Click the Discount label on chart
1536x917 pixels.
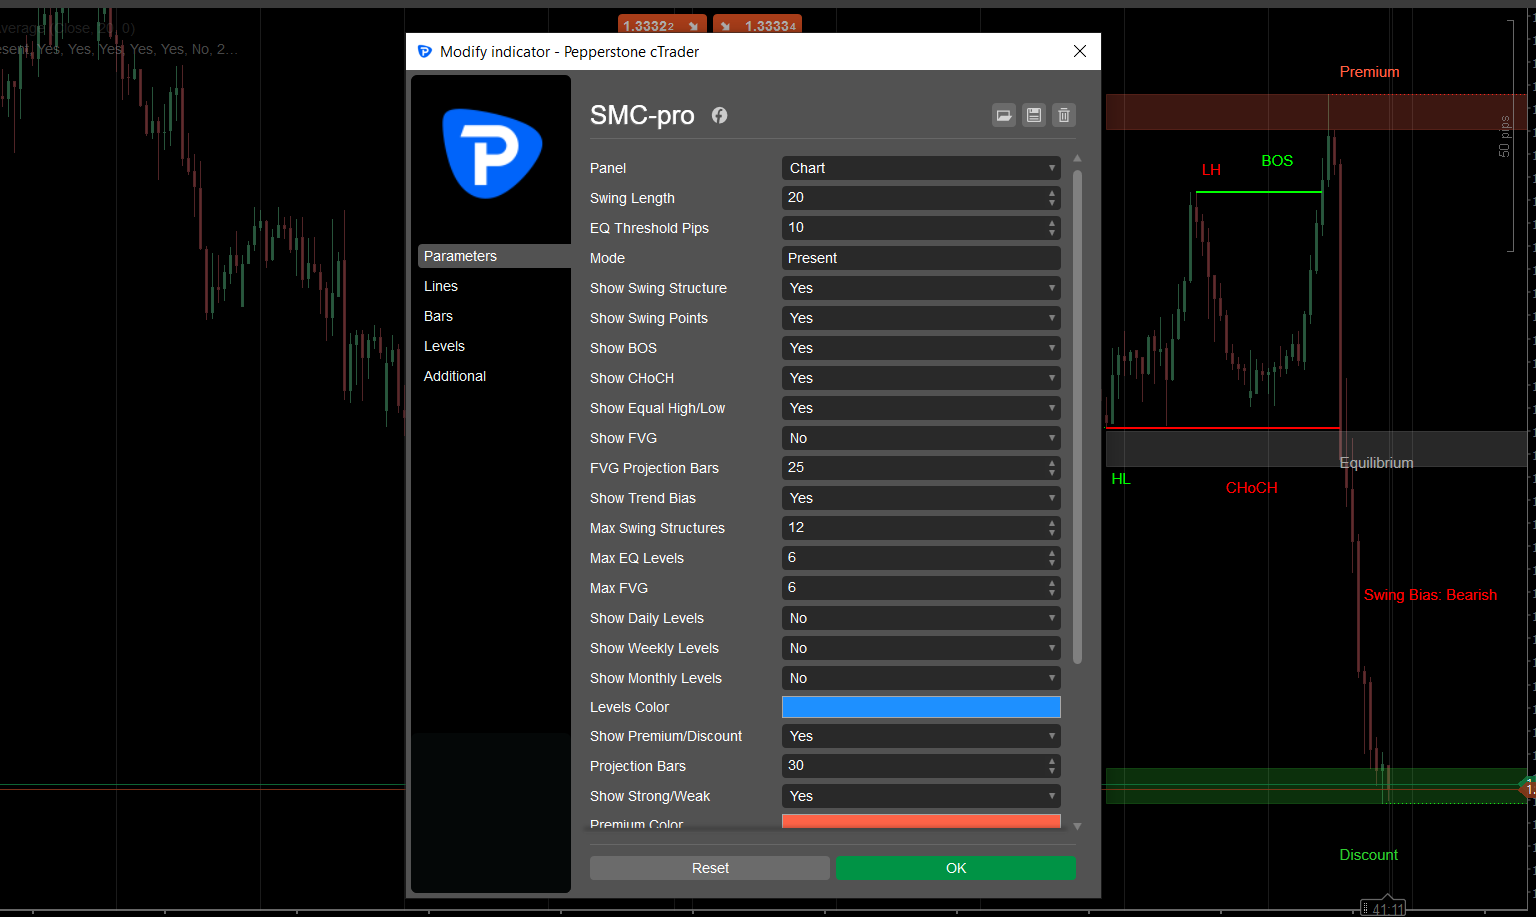pyautogui.click(x=1368, y=855)
